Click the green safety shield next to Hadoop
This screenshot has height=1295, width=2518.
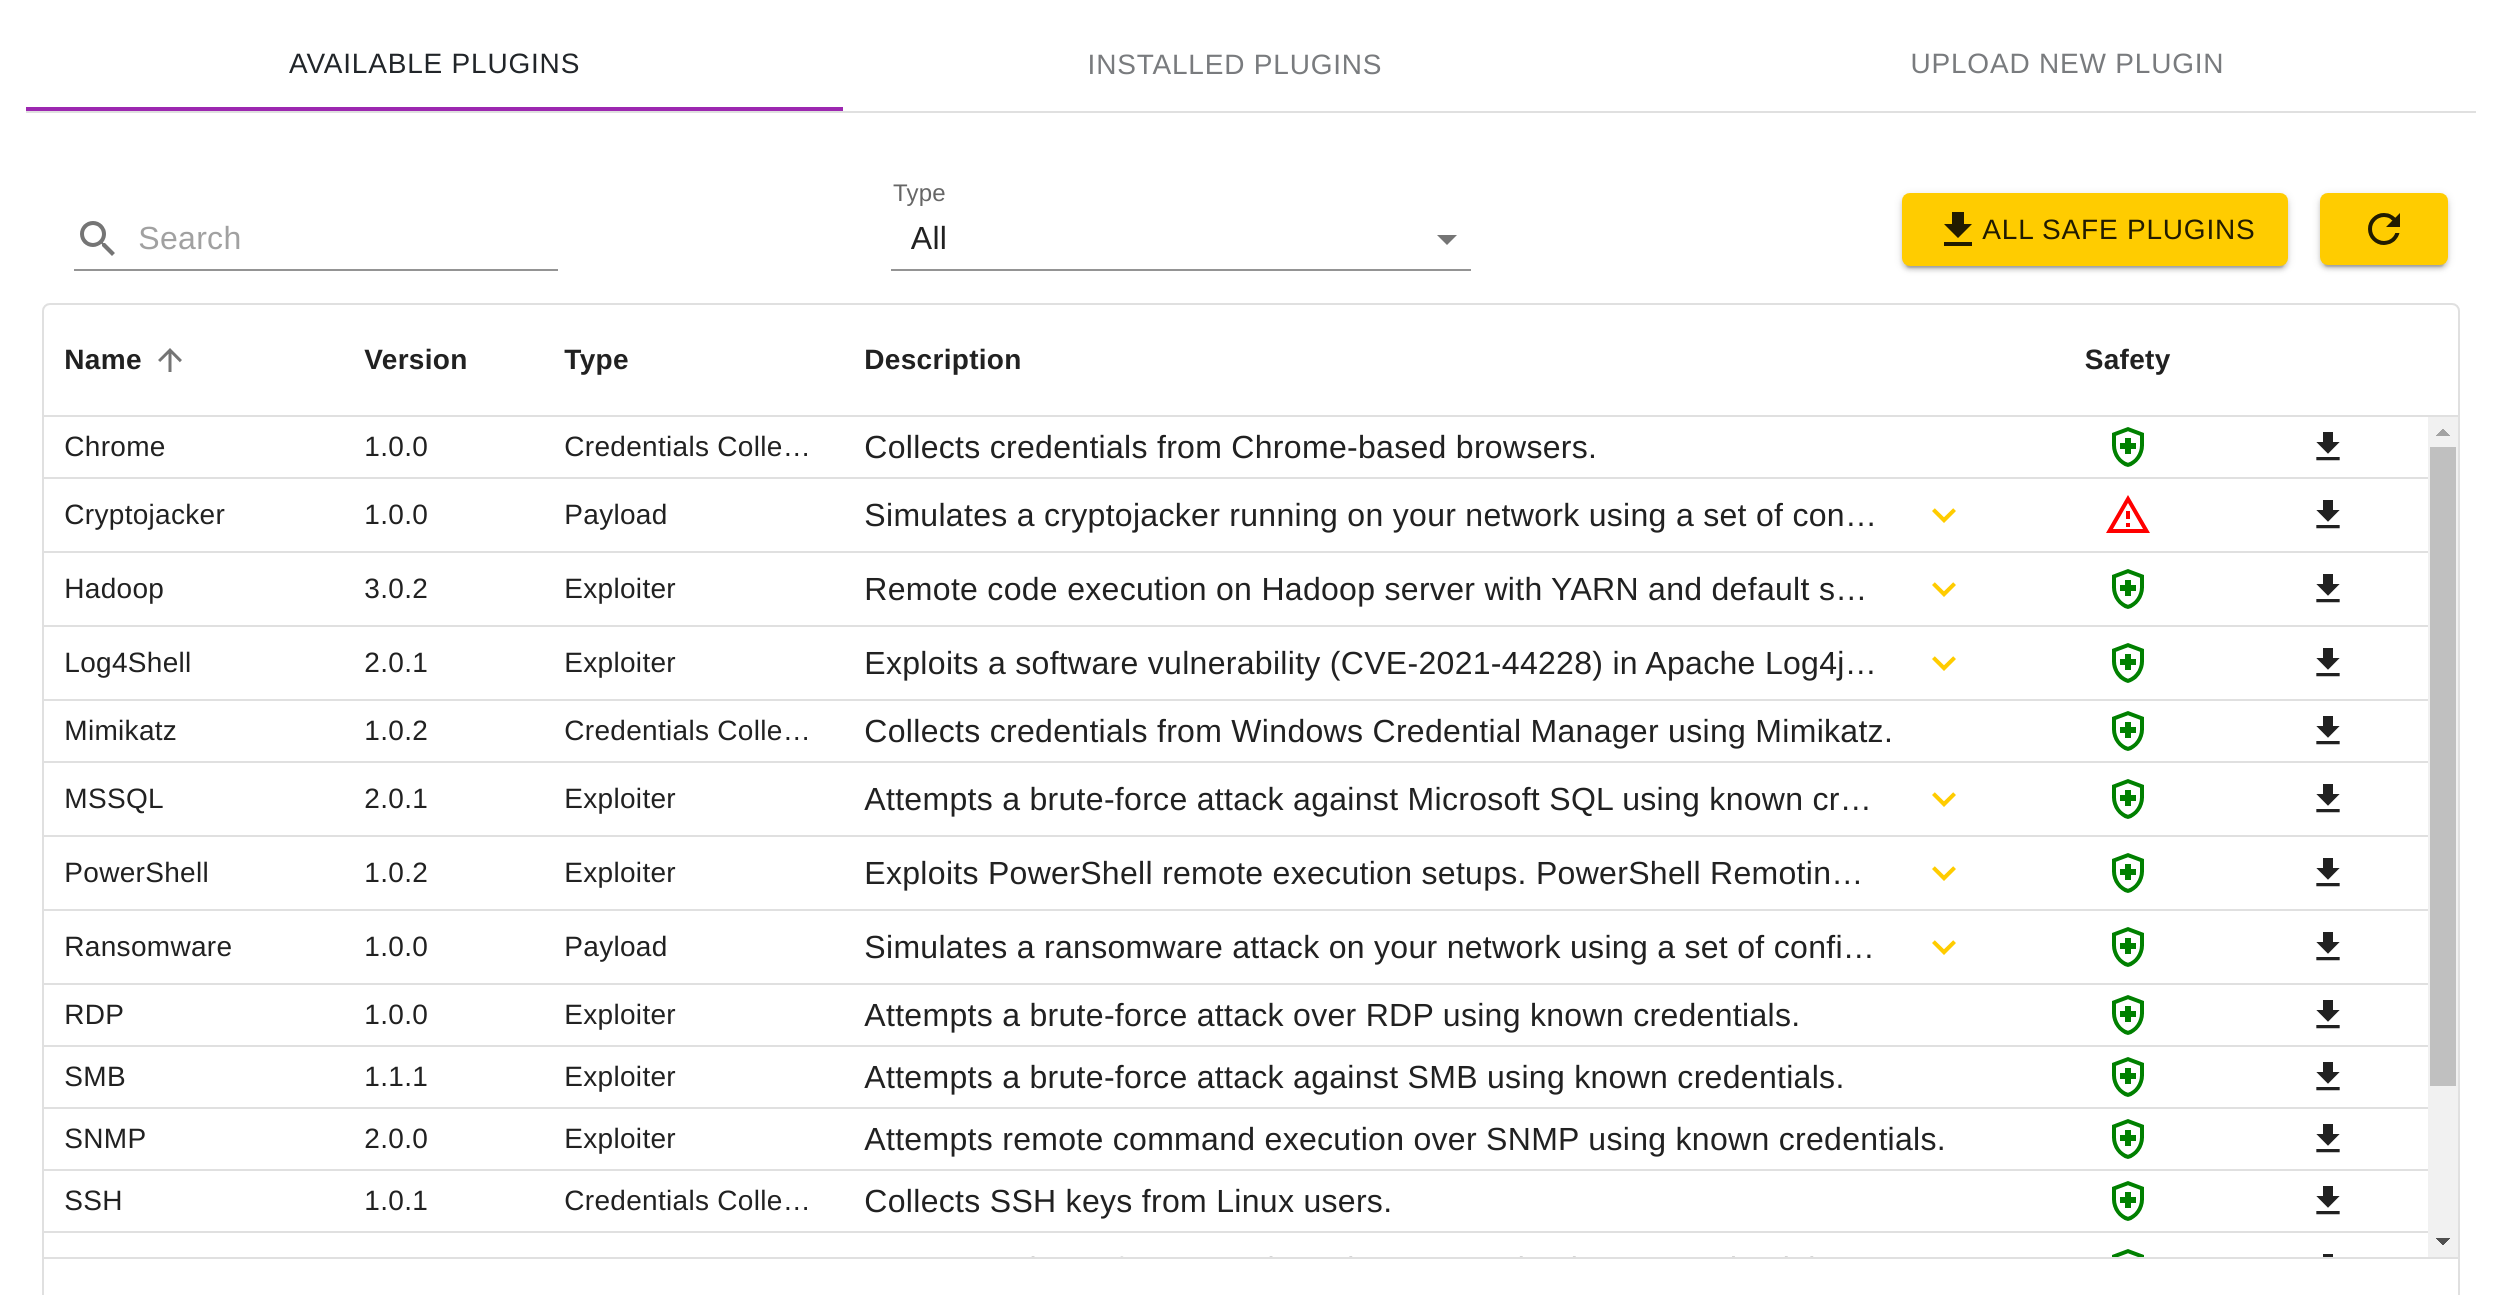(x=2127, y=589)
